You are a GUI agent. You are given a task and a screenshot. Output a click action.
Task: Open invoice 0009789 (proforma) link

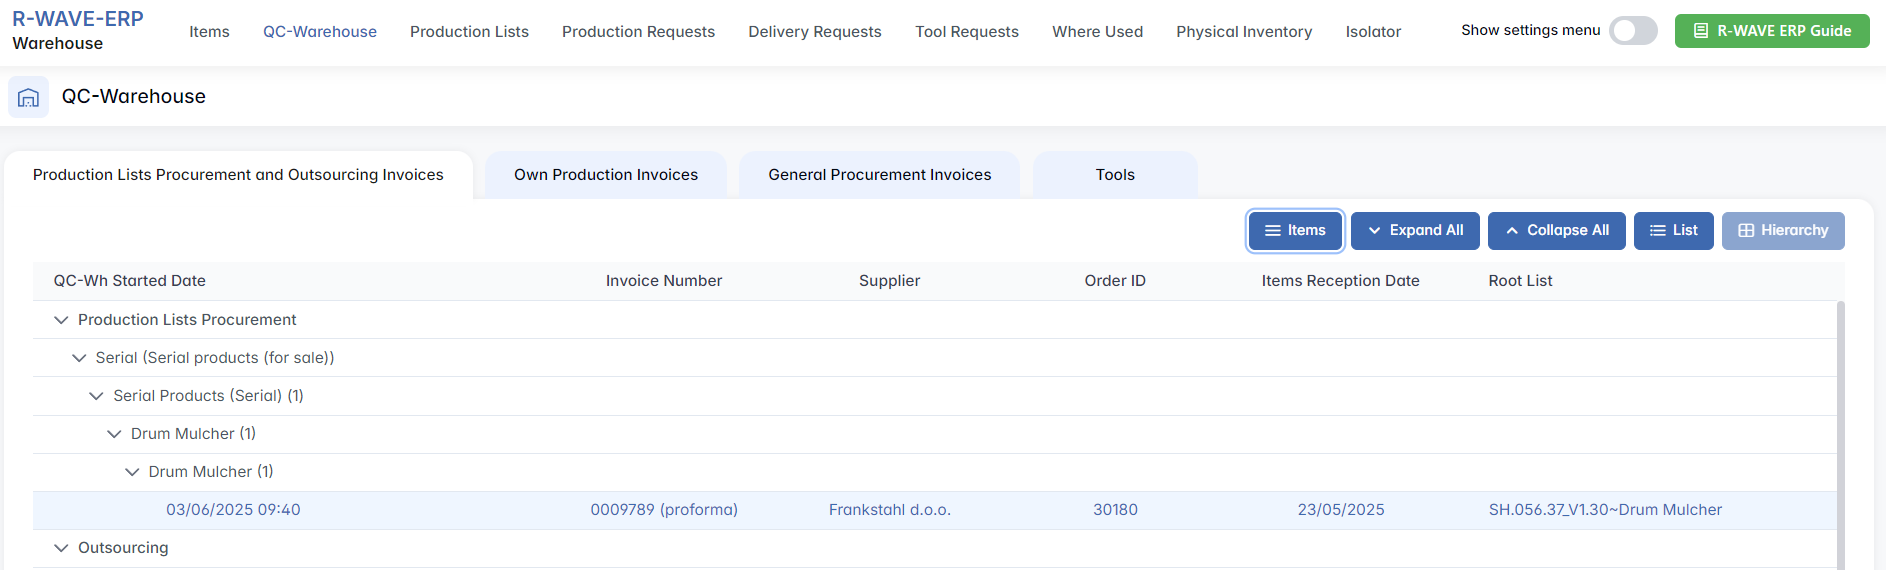pyautogui.click(x=663, y=510)
